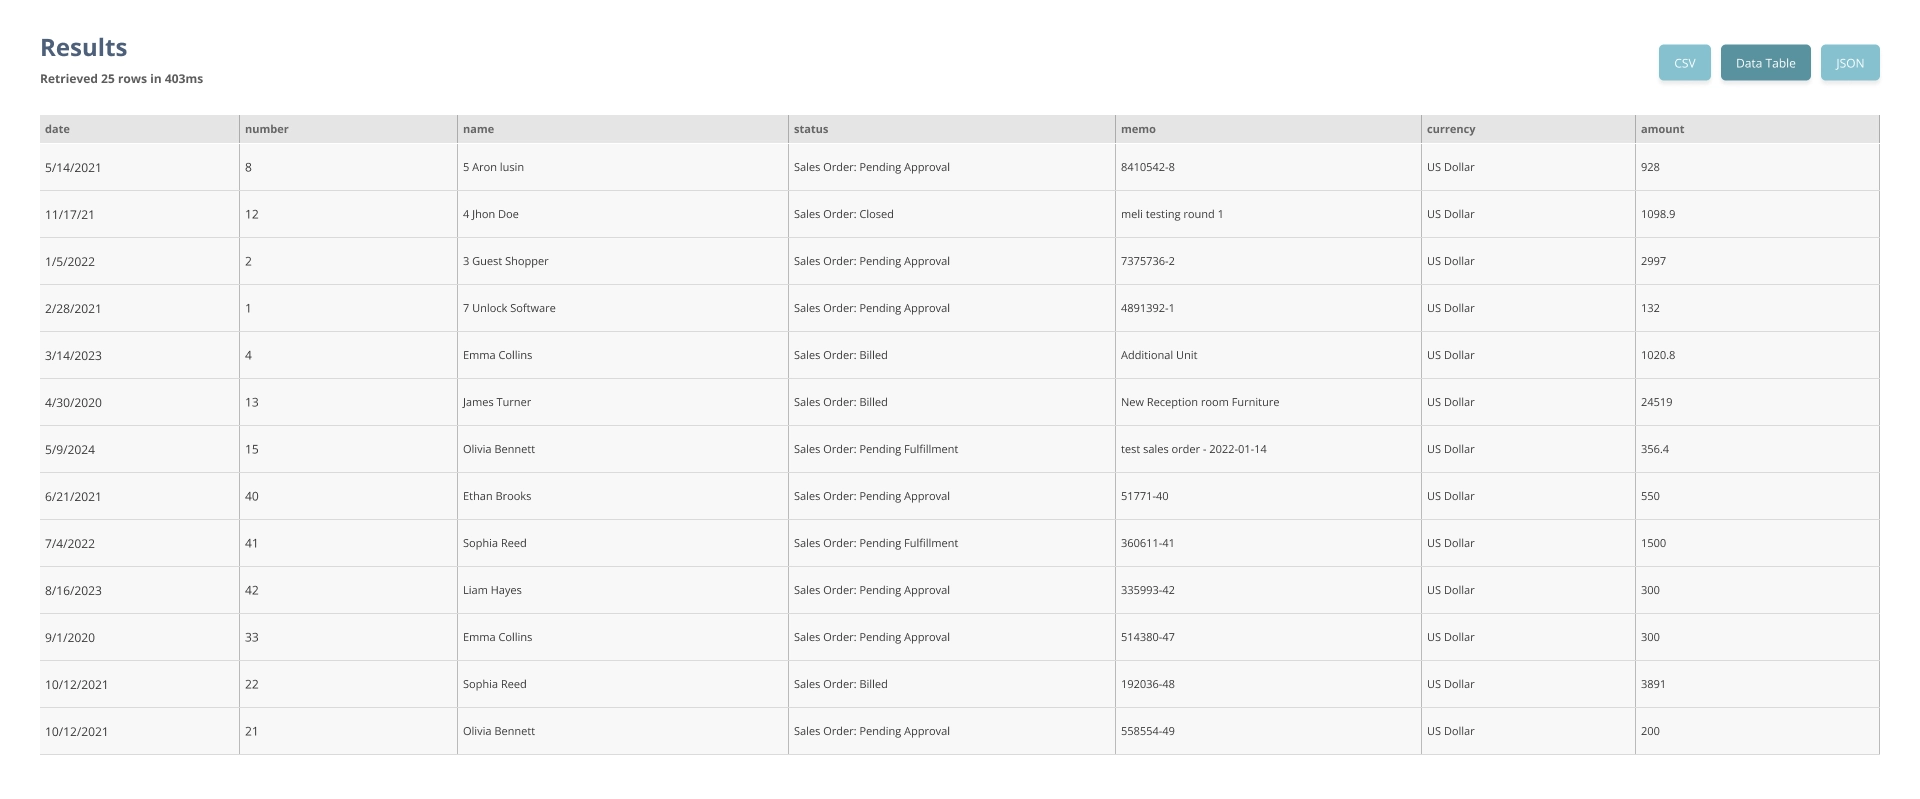Select the 5 Aron lusin name cell
This screenshot has width=1920, height=799.
point(493,167)
